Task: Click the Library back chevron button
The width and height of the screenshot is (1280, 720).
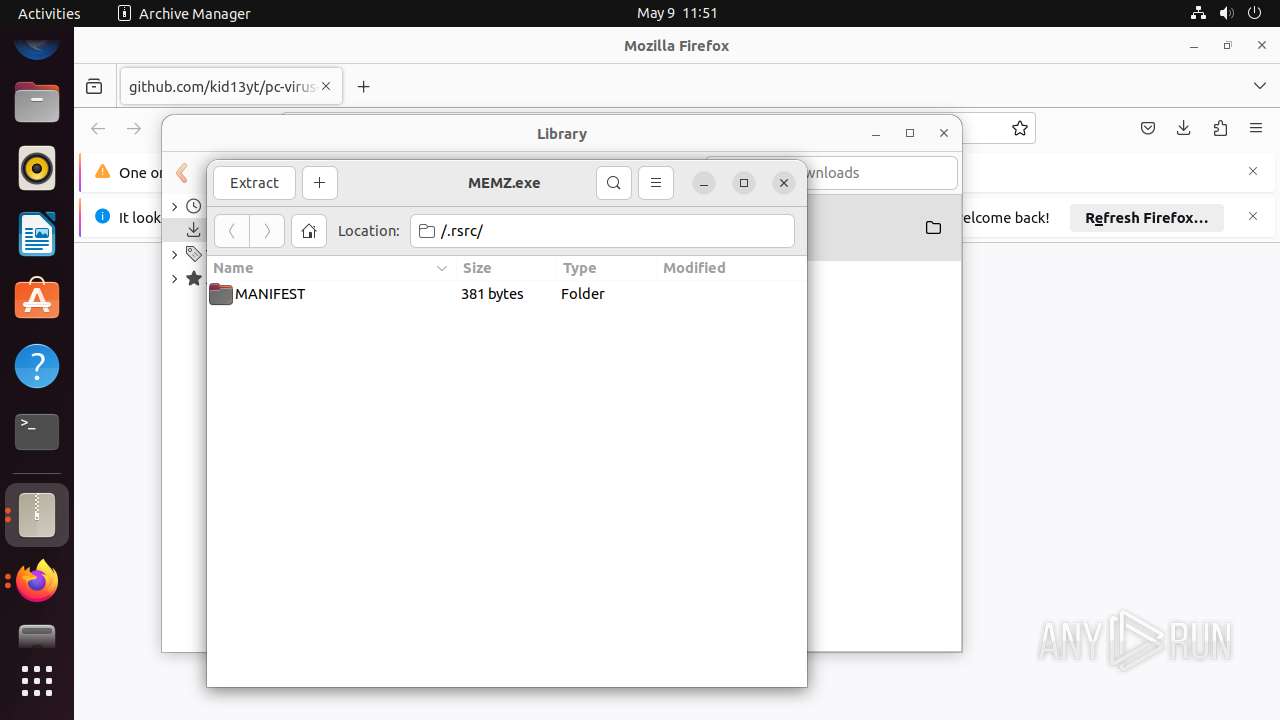Action: click(x=182, y=173)
